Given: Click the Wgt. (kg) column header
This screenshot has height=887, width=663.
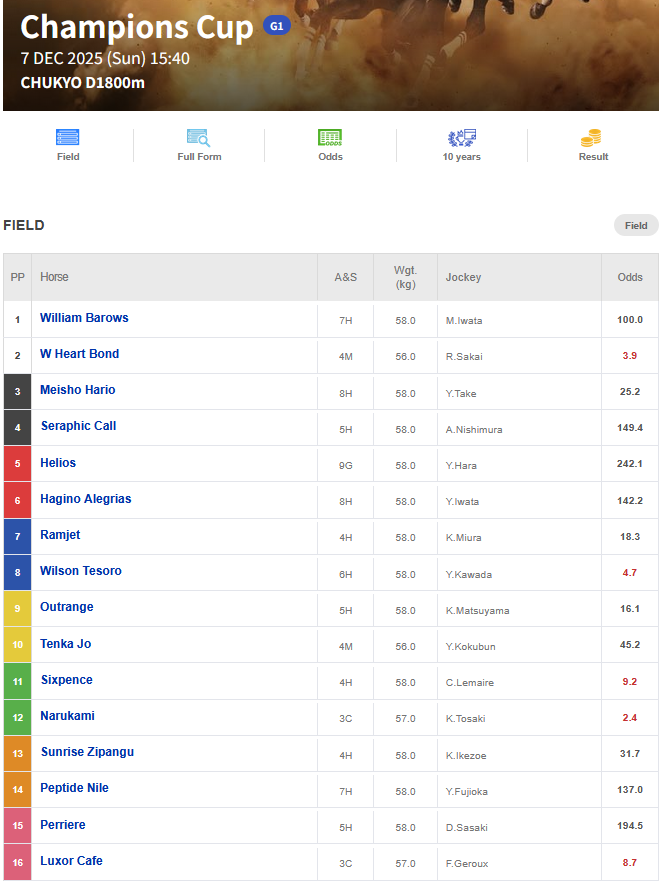Looking at the screenshot, I should tap(405, 277).
